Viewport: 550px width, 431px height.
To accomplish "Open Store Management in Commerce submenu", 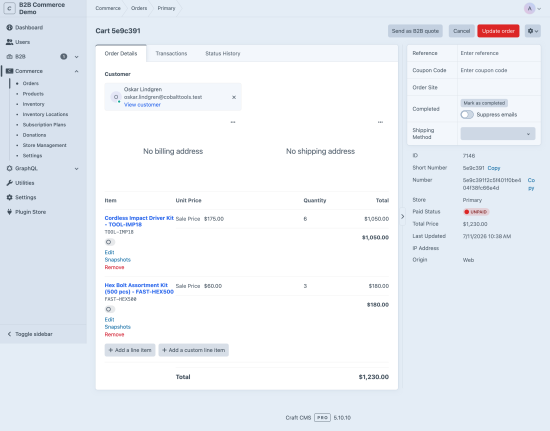I will 45,145.
